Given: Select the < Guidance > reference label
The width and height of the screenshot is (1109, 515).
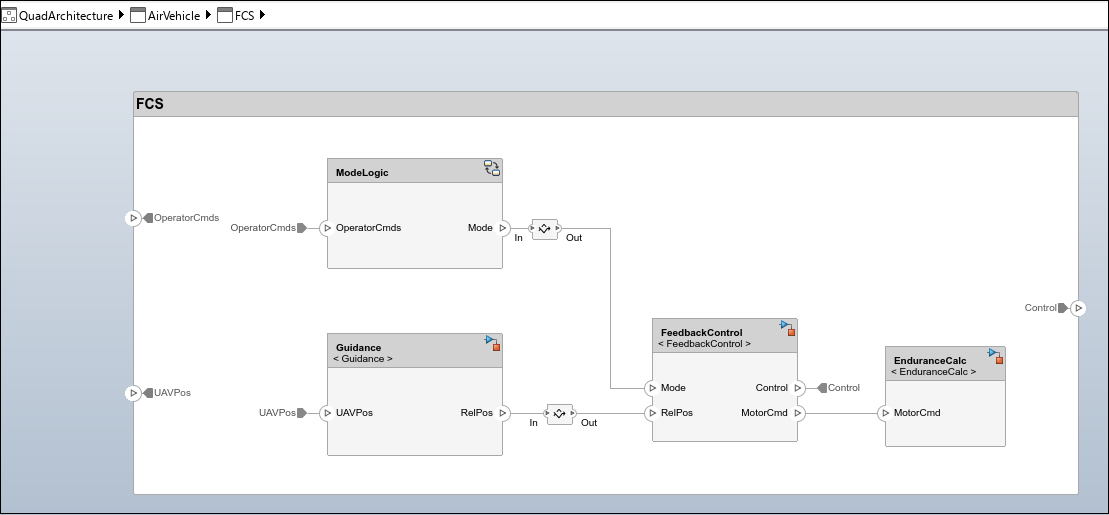Looking at the screenshot, I should point(363,359).
